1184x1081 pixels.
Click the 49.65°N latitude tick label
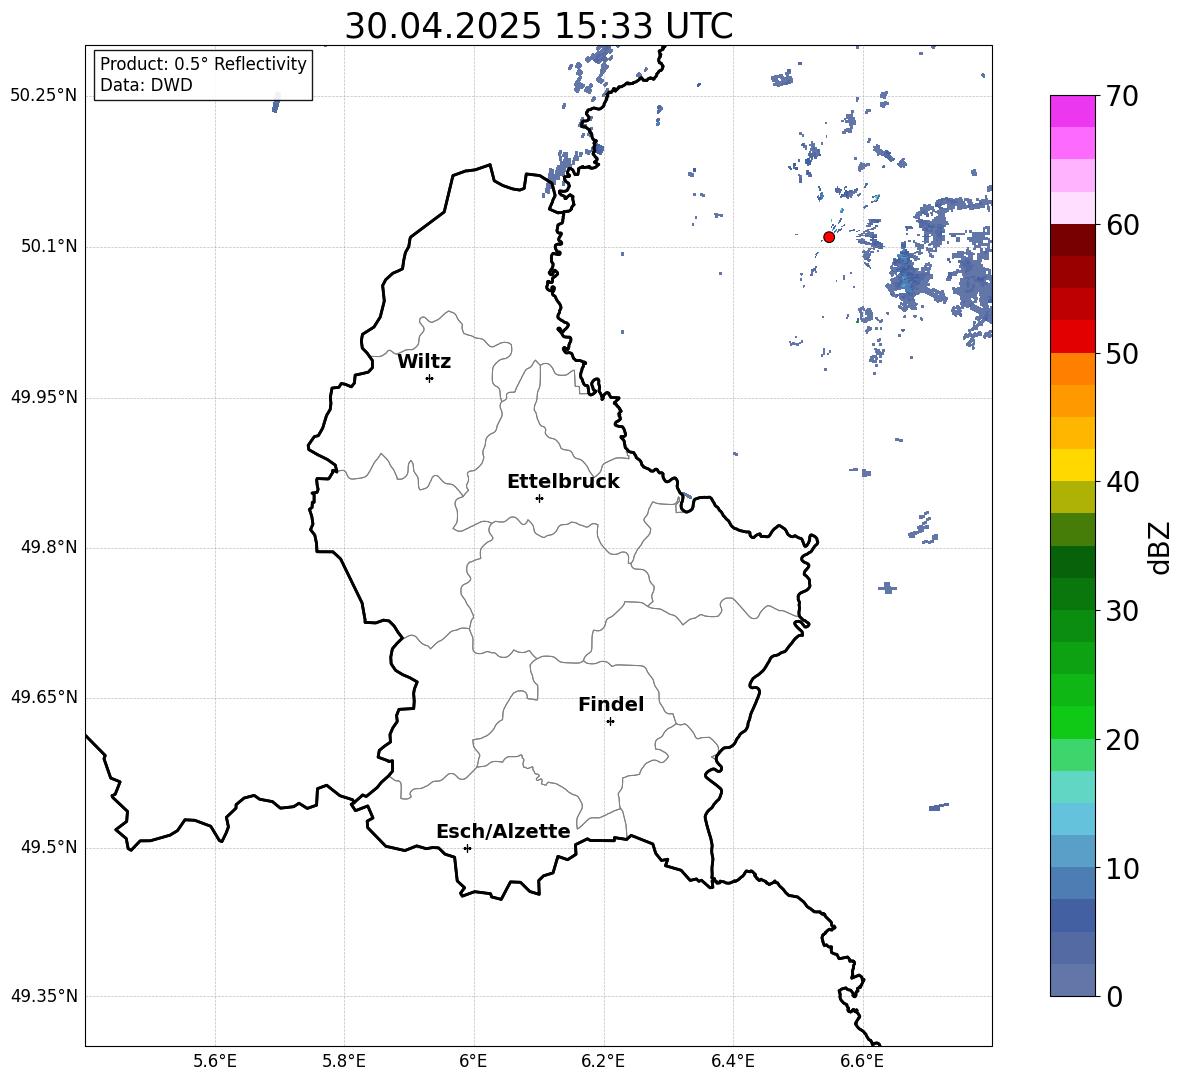[x=44, y=697]
